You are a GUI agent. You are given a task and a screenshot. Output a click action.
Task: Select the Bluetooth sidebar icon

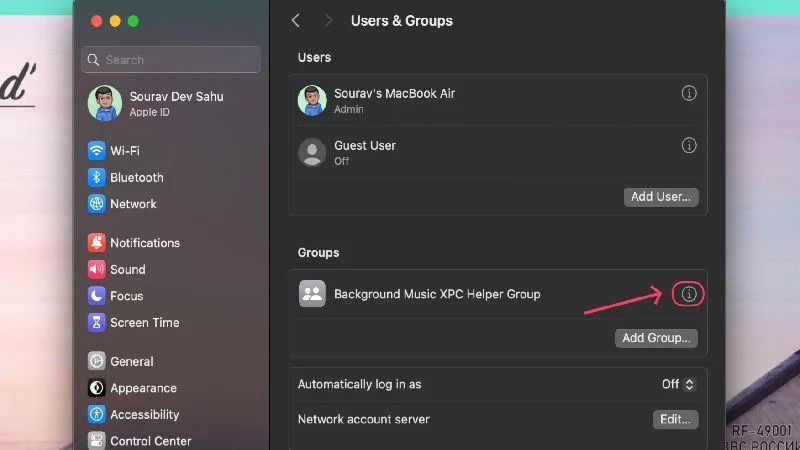click(x=96, y=177)
